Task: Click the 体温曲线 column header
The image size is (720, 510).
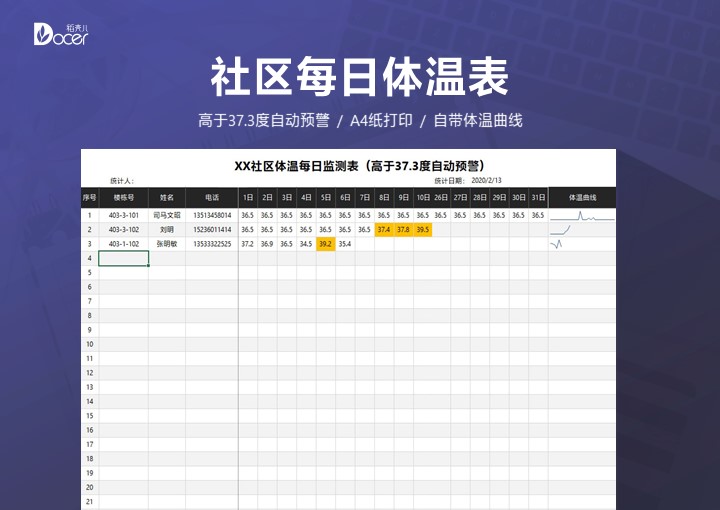Action: pyautogui.click(x=582, y=198)
